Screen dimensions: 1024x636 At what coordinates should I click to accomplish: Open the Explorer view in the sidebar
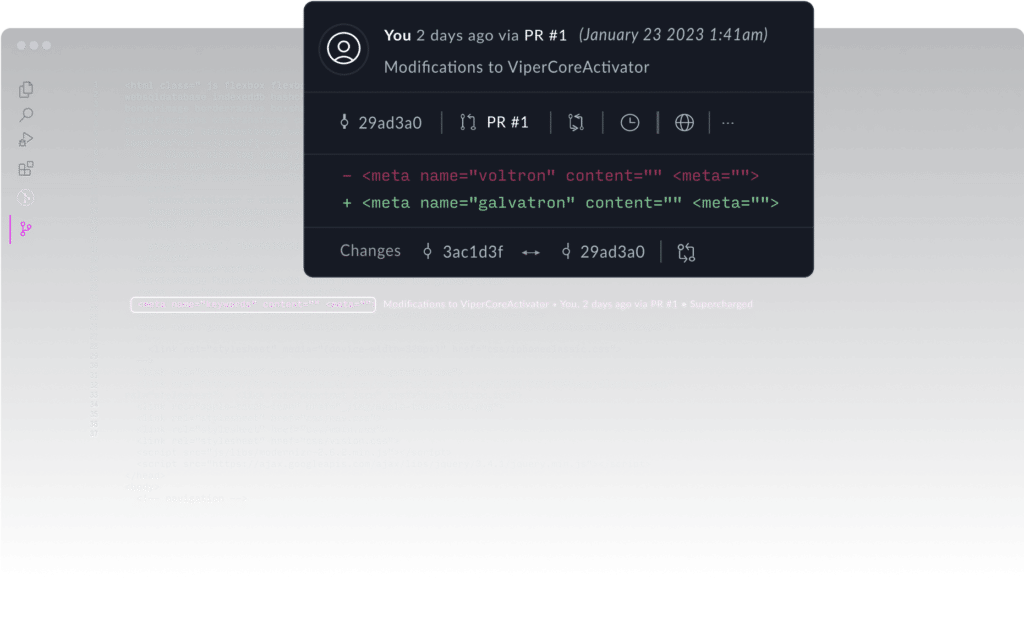tap(25, 88)
